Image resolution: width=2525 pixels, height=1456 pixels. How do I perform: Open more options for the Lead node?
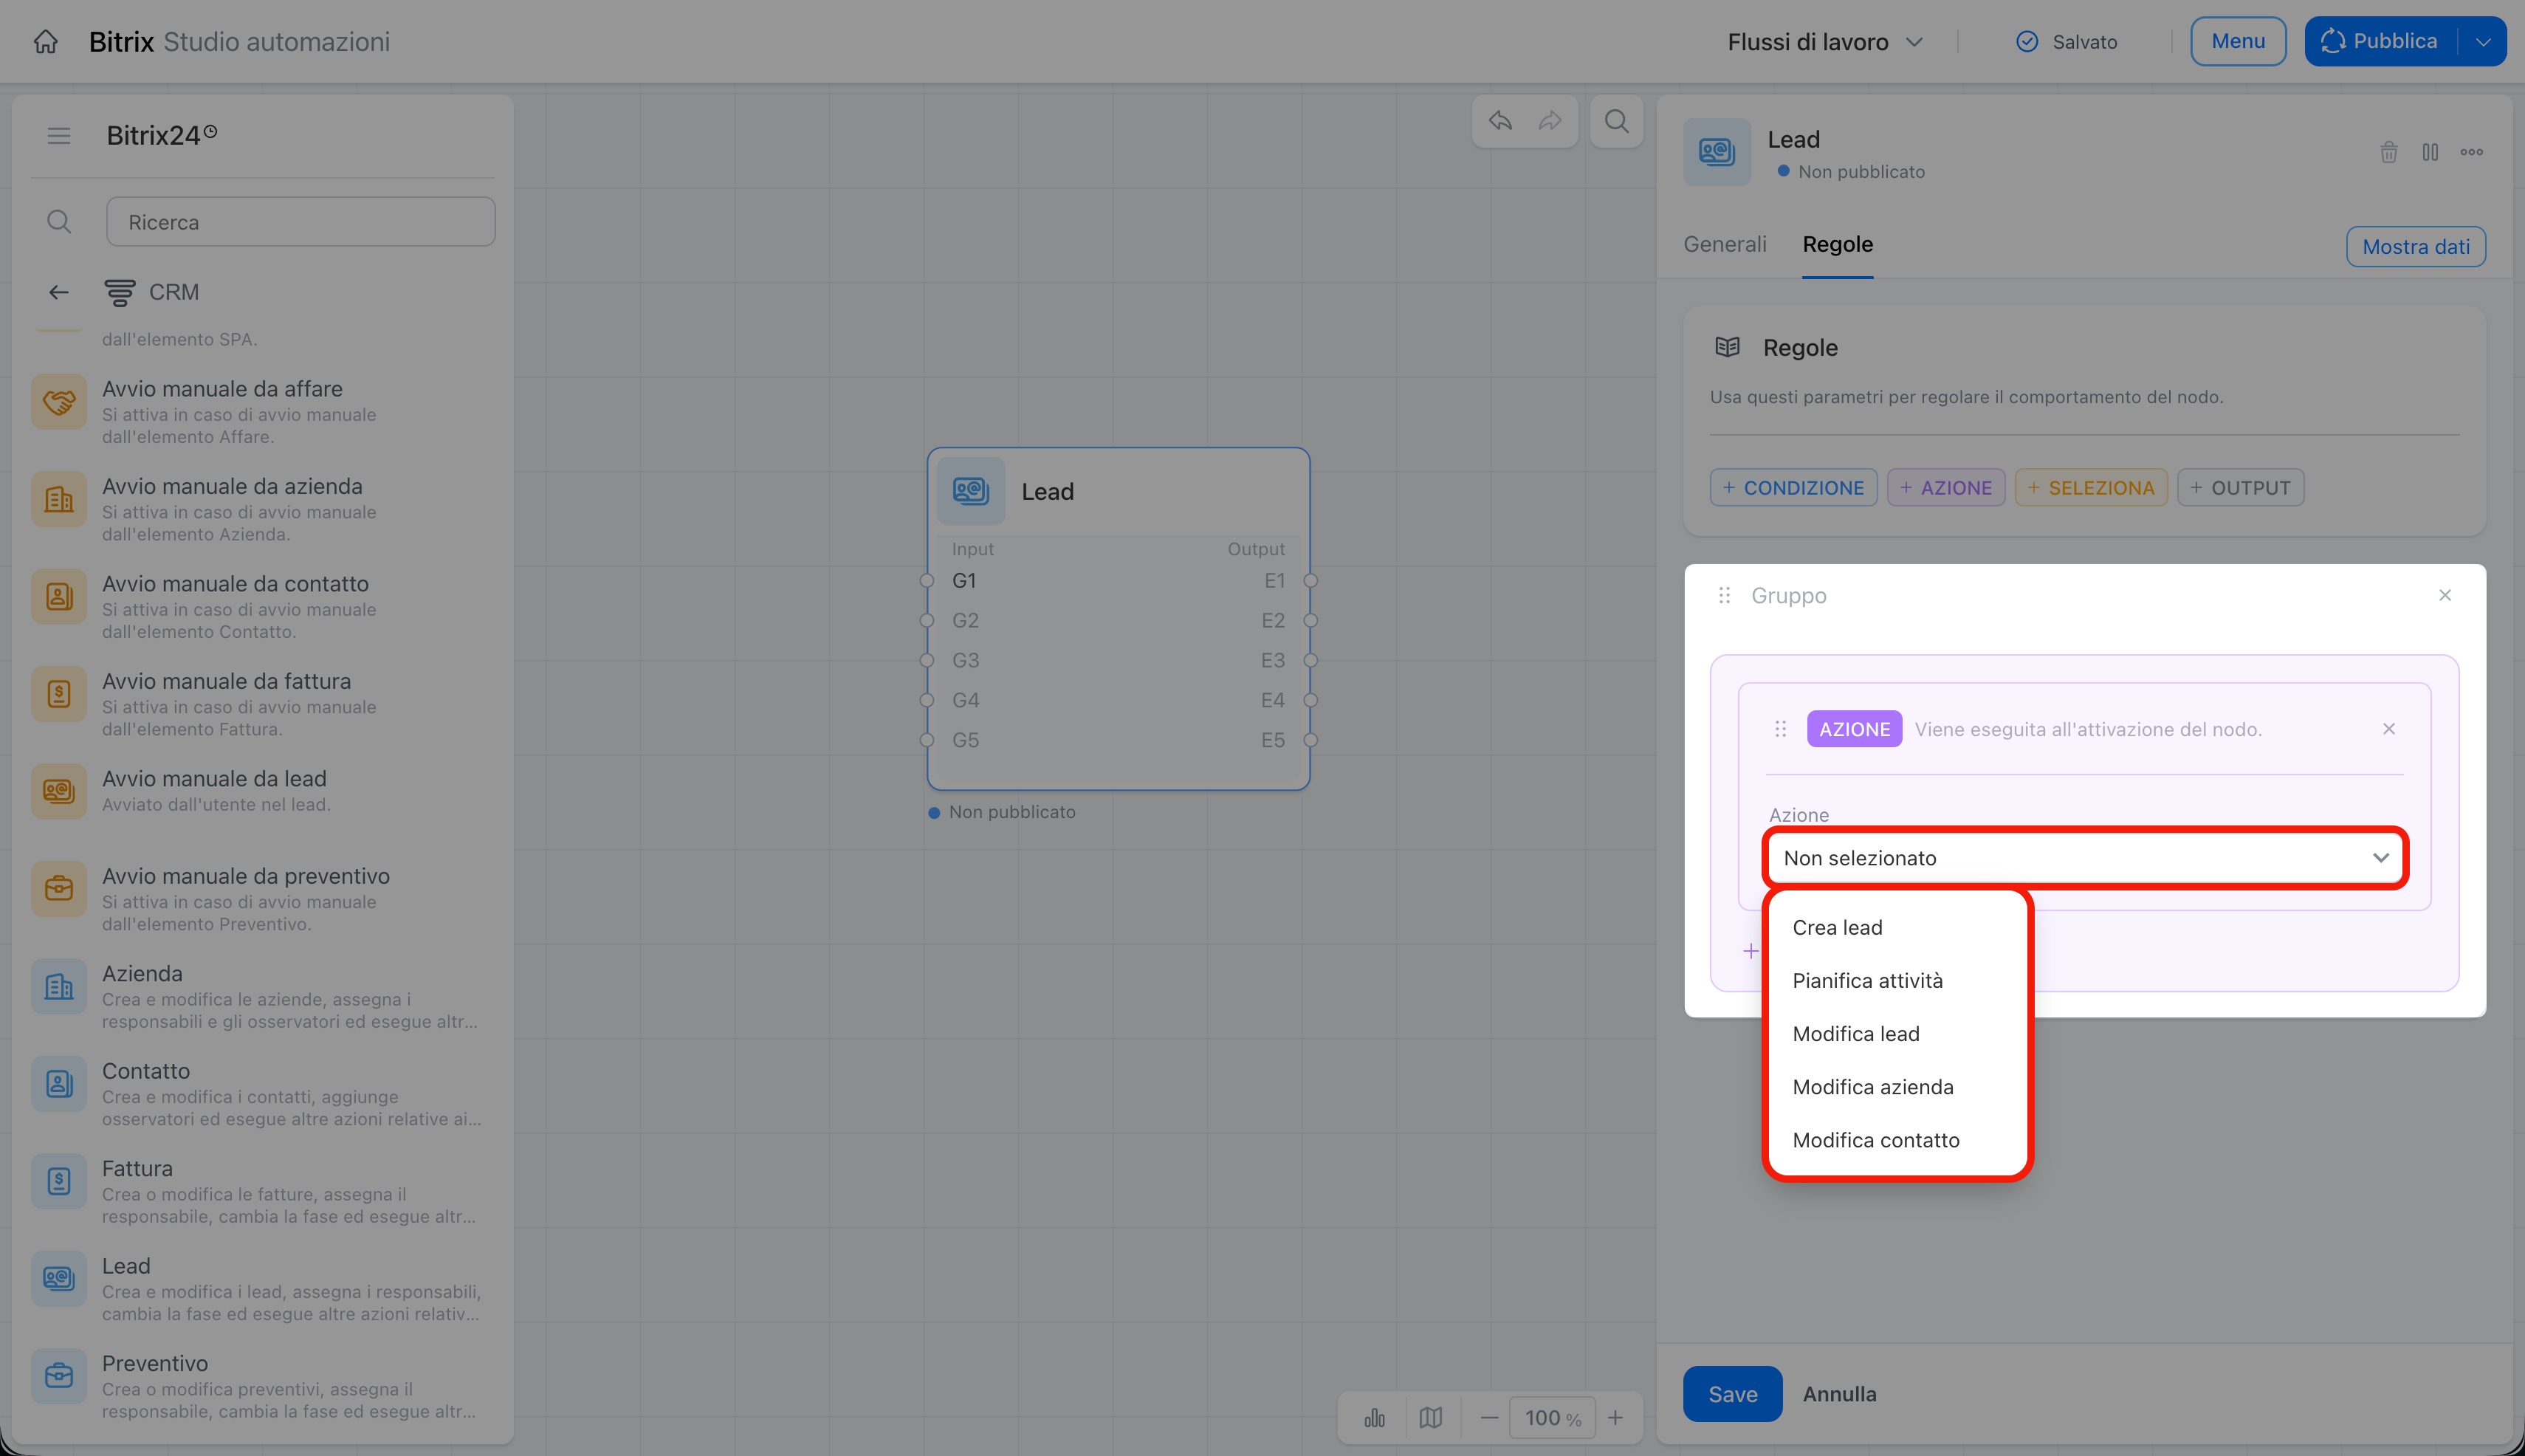pos(2472,152)
